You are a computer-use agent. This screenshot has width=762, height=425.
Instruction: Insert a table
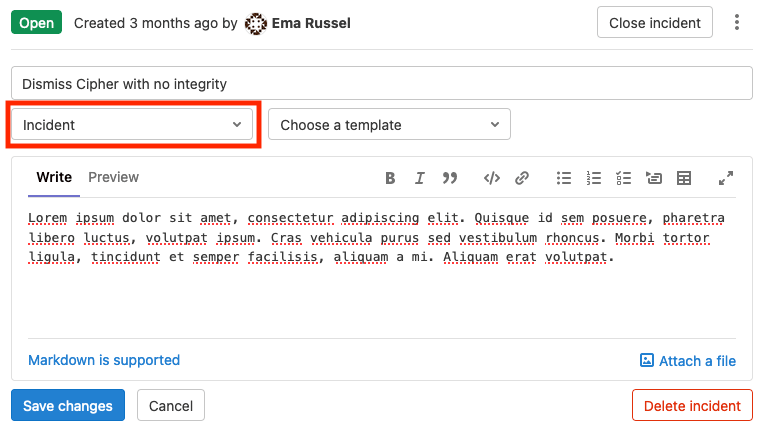pyautogui.click(x=684, y=178)
